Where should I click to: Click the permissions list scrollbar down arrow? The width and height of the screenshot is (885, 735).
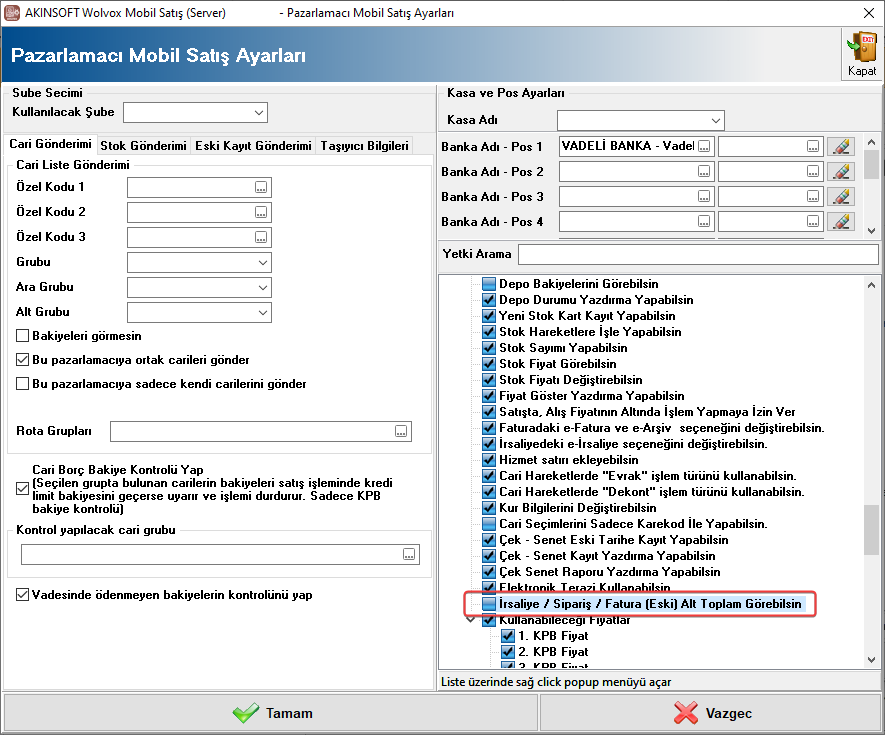(871, 659)
